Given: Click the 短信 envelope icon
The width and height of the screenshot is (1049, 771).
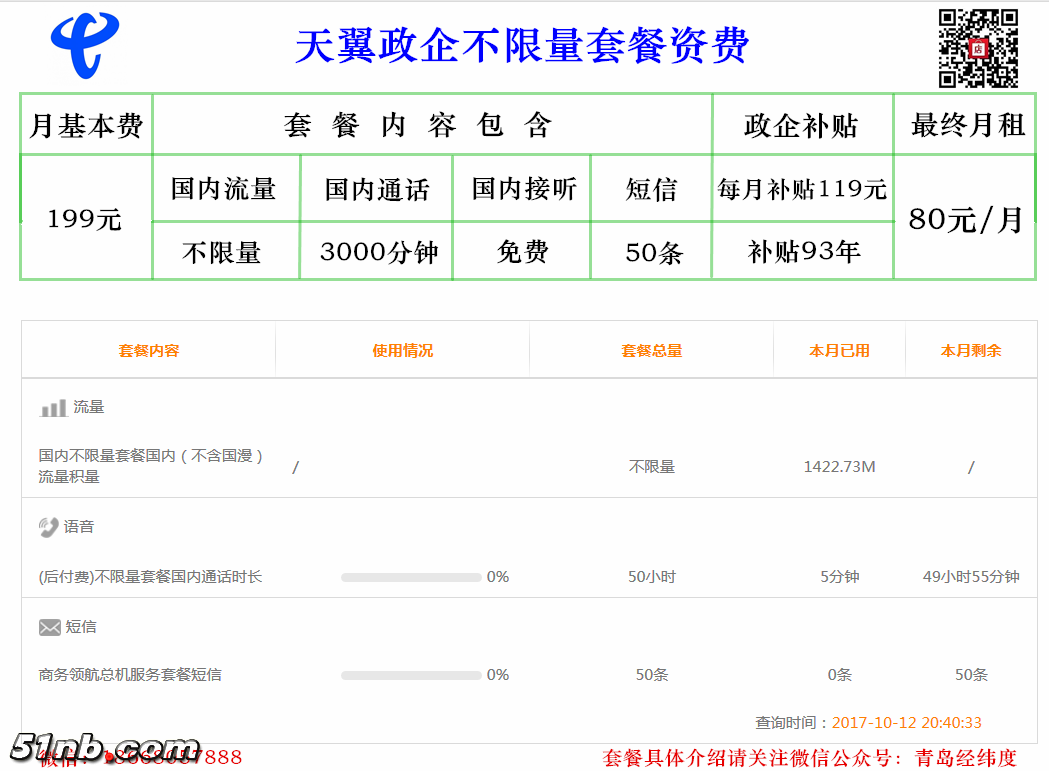Looking at the screenshot, I should click(50, 627).
